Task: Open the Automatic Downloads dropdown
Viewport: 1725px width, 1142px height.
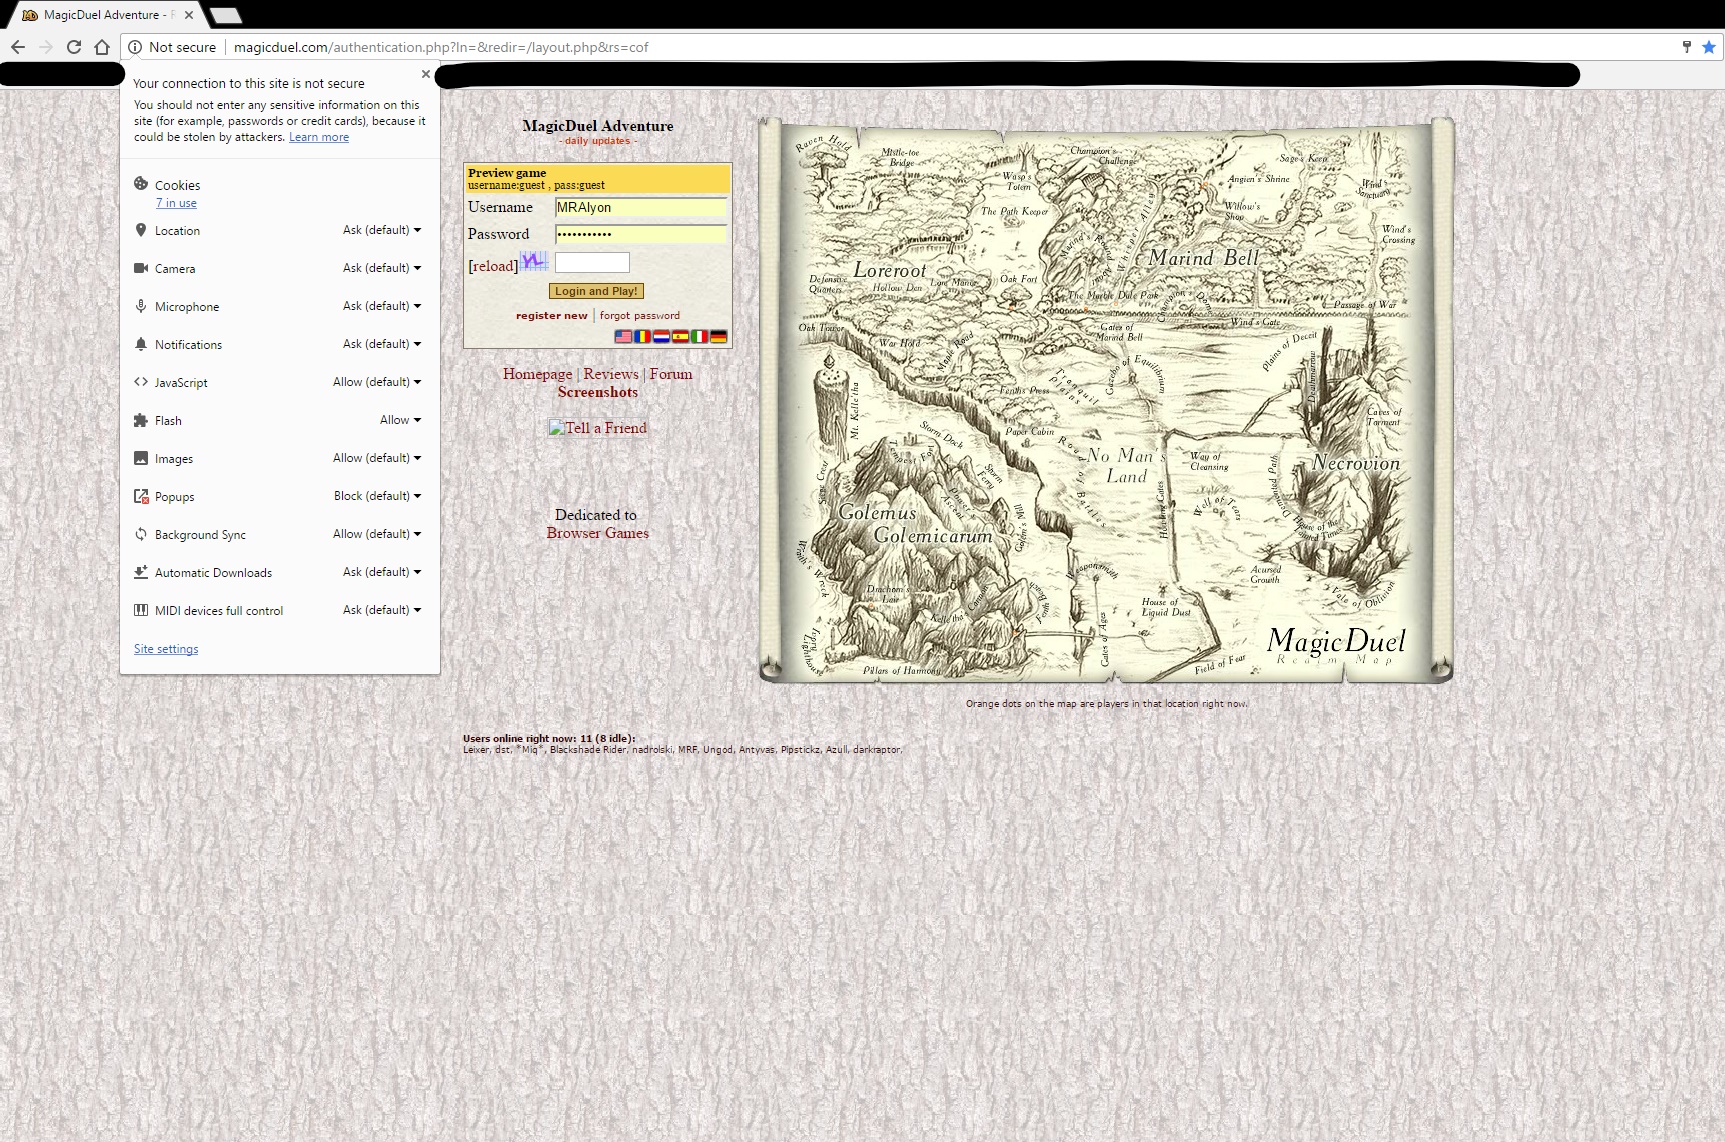Action: click(x=382, y=572)
